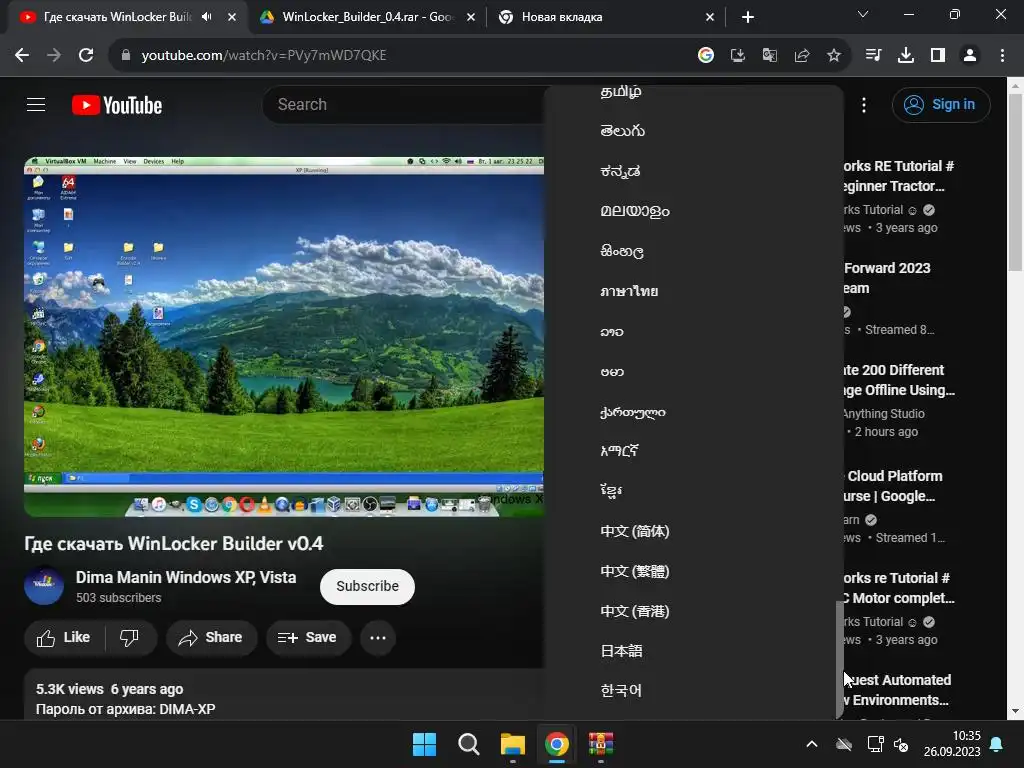This screenshot has height=768, width=1024.
Task: Open Chrome profile icon
Action: pyautogui.click(x=970, y=56)
